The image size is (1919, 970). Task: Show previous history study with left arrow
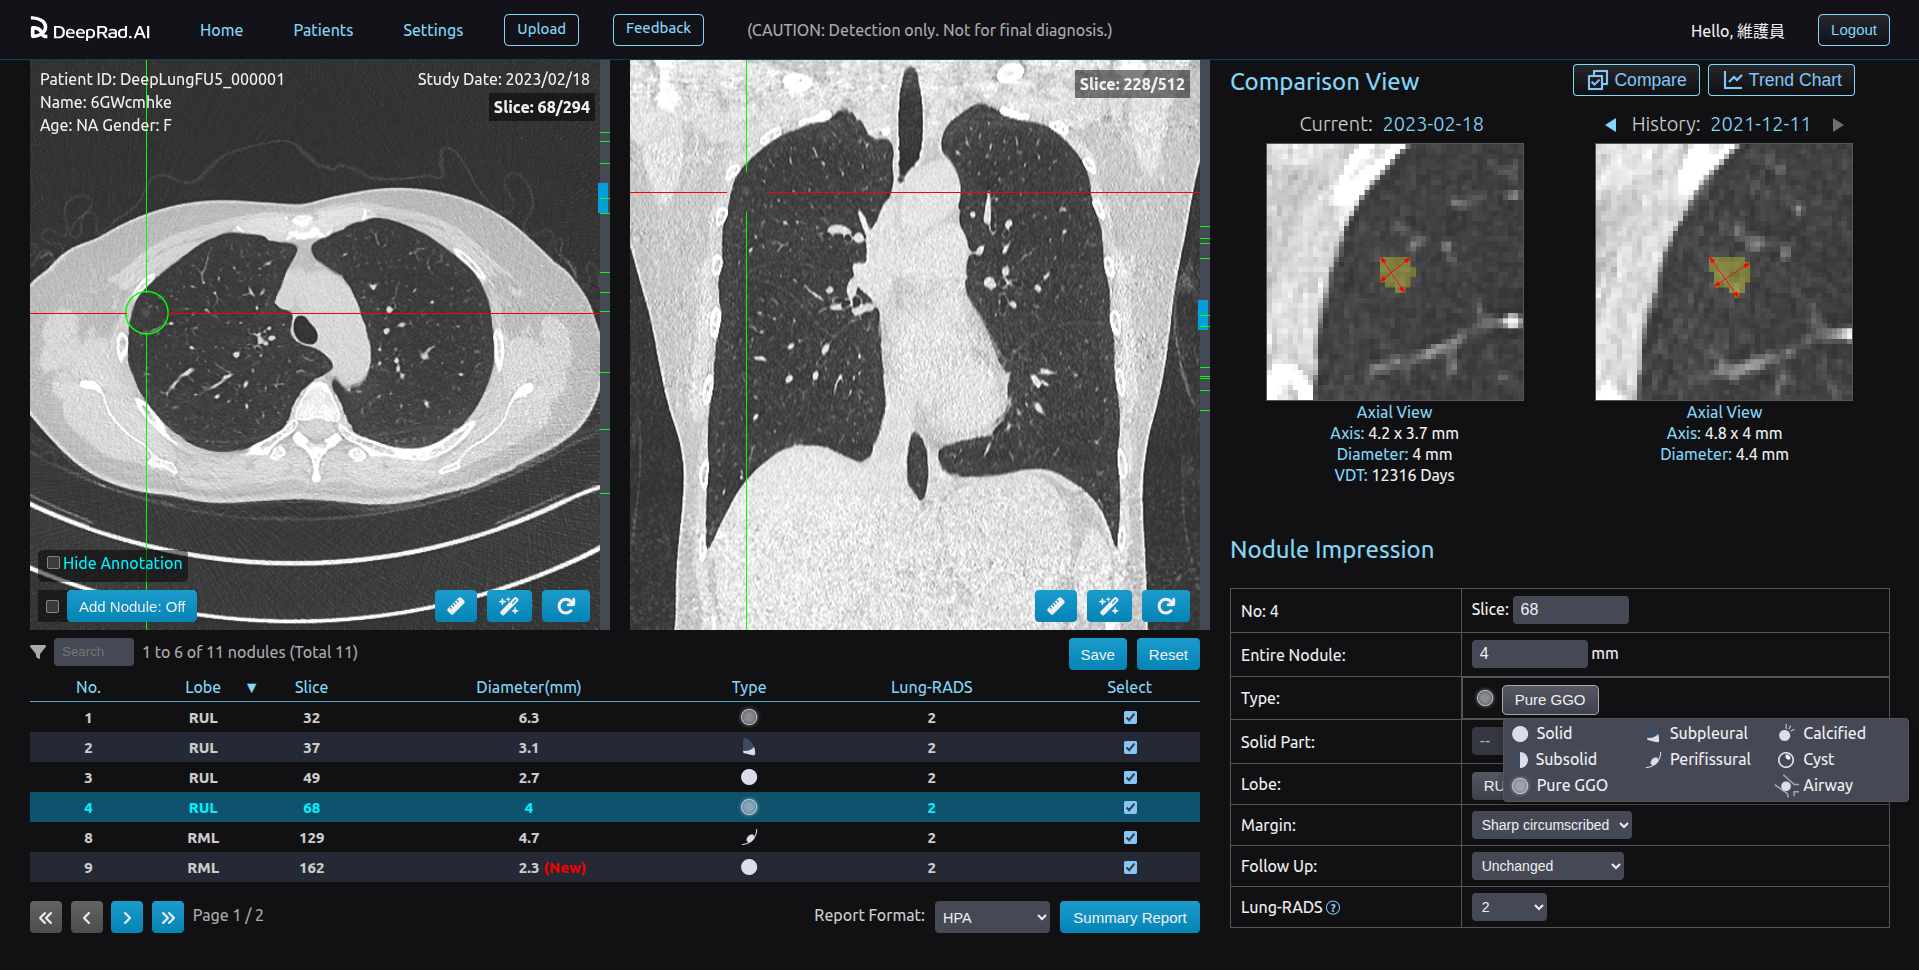(x=1610, y=125)
